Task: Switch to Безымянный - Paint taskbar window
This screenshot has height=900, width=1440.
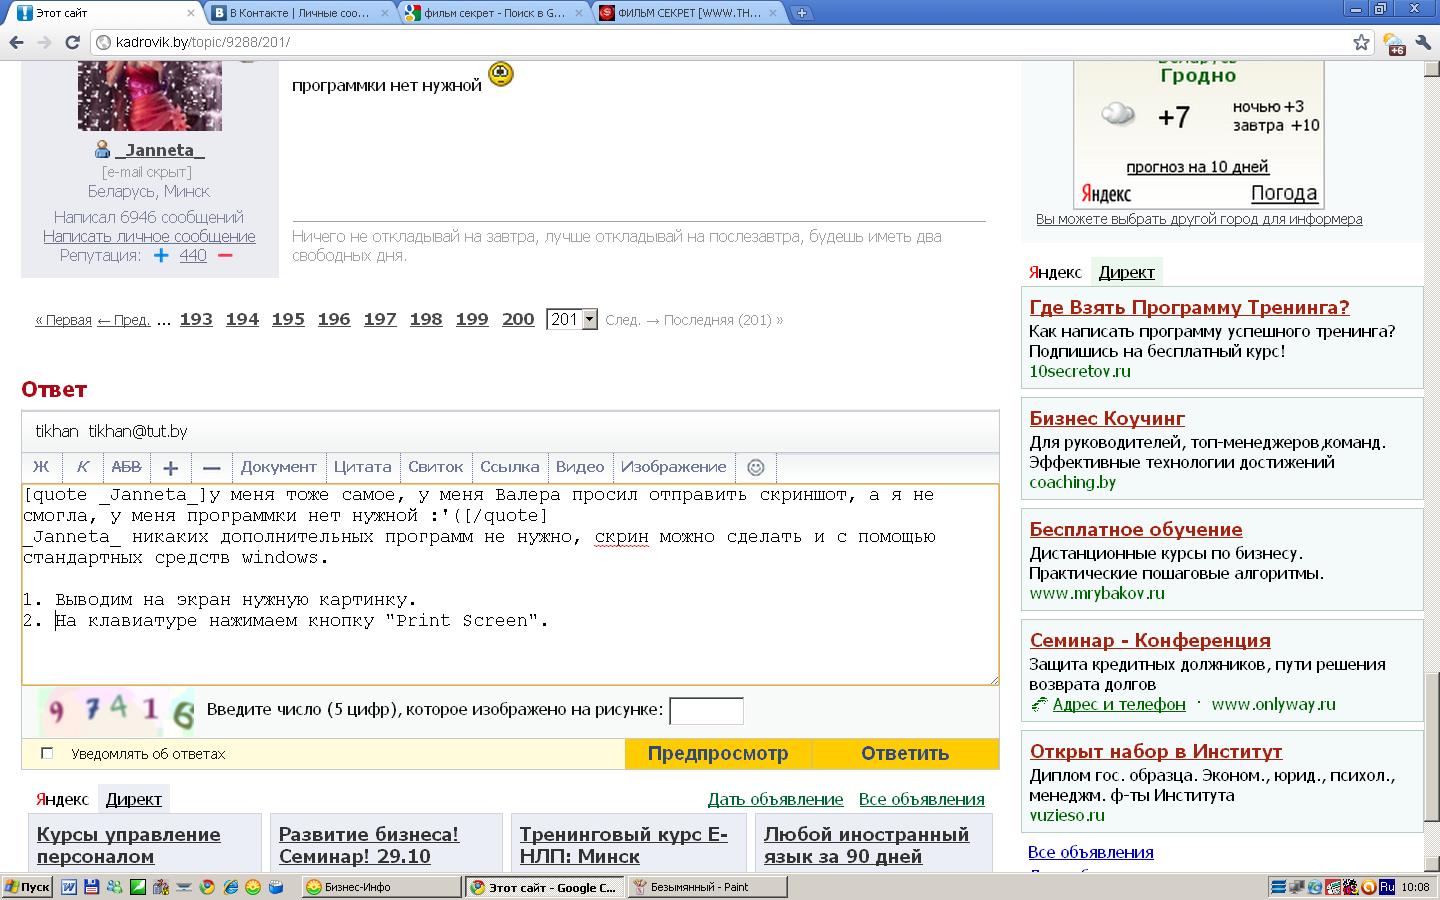Action: (708, 887)
